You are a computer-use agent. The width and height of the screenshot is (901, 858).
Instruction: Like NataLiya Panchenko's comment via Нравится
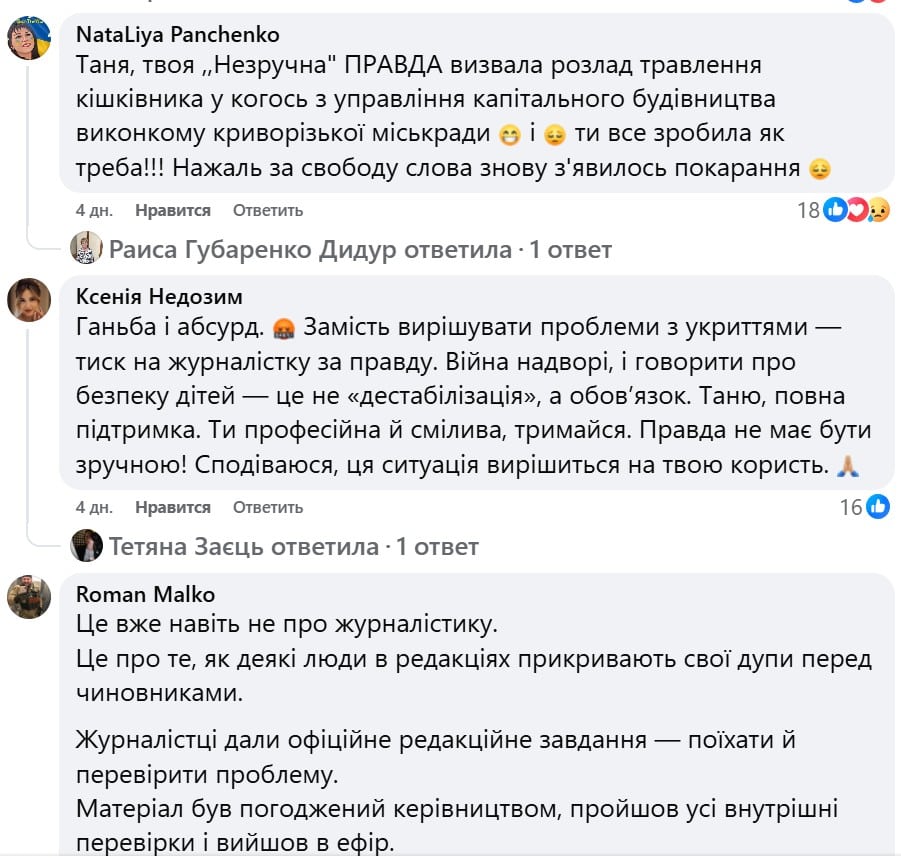(173, 210)
